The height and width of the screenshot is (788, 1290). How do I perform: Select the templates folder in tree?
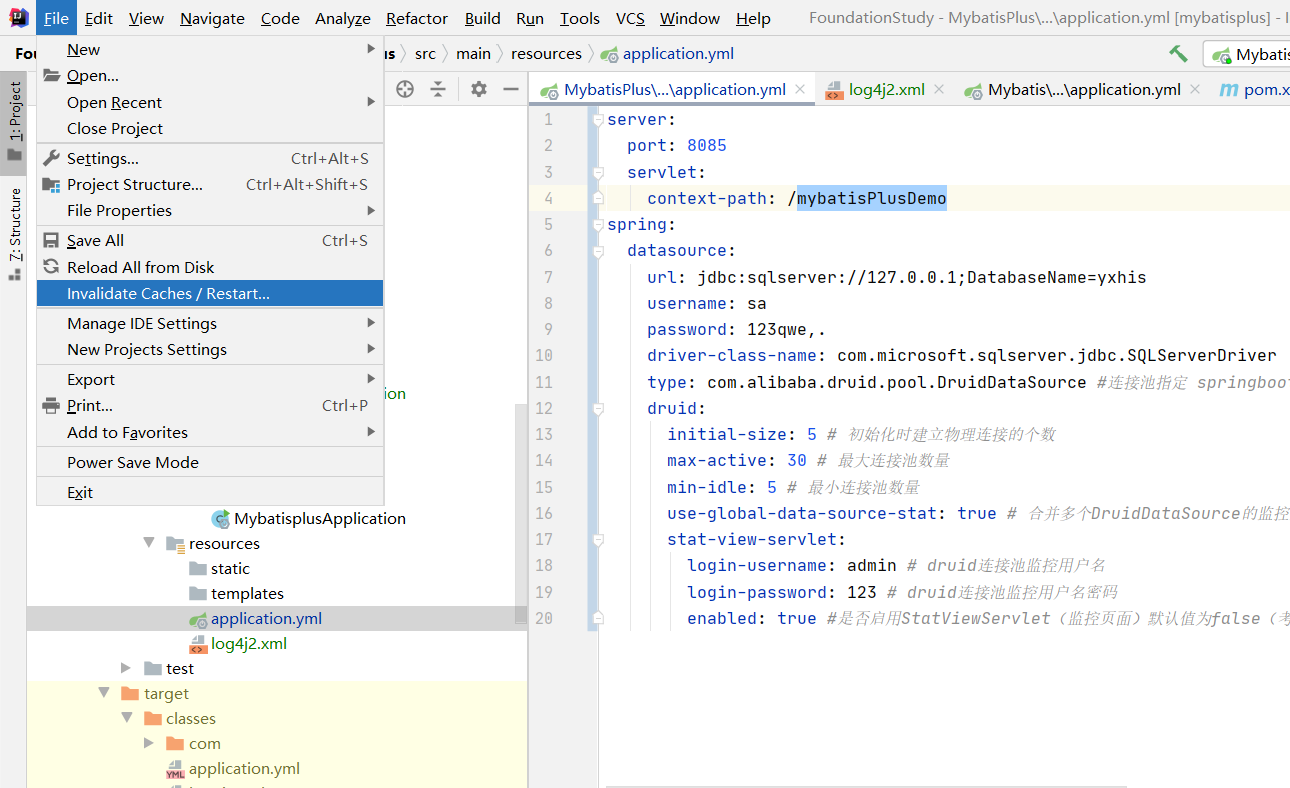point(247,593)
